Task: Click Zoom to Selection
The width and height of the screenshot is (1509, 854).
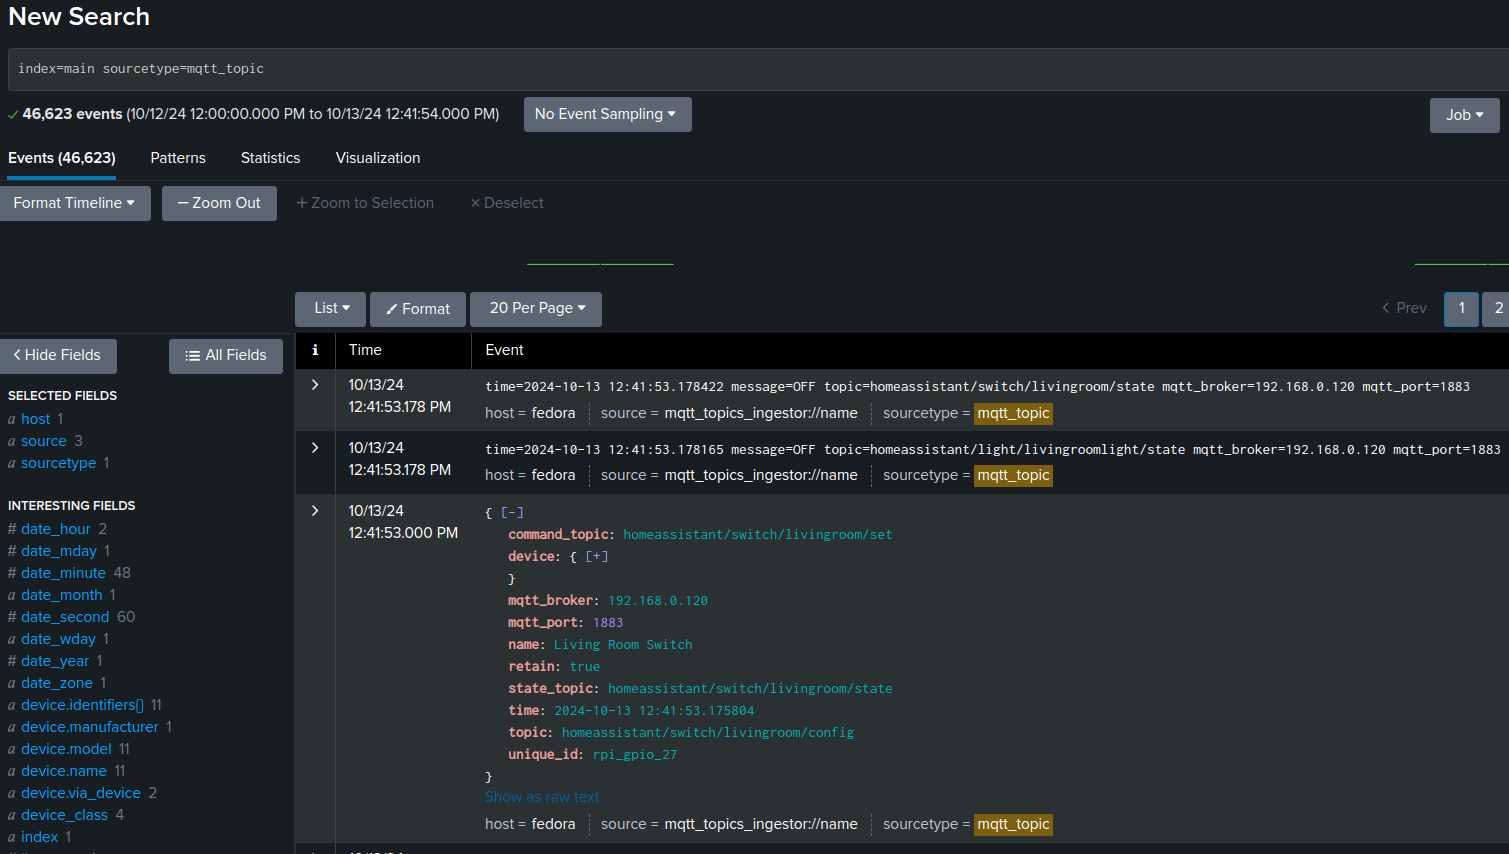Action: 365,203
